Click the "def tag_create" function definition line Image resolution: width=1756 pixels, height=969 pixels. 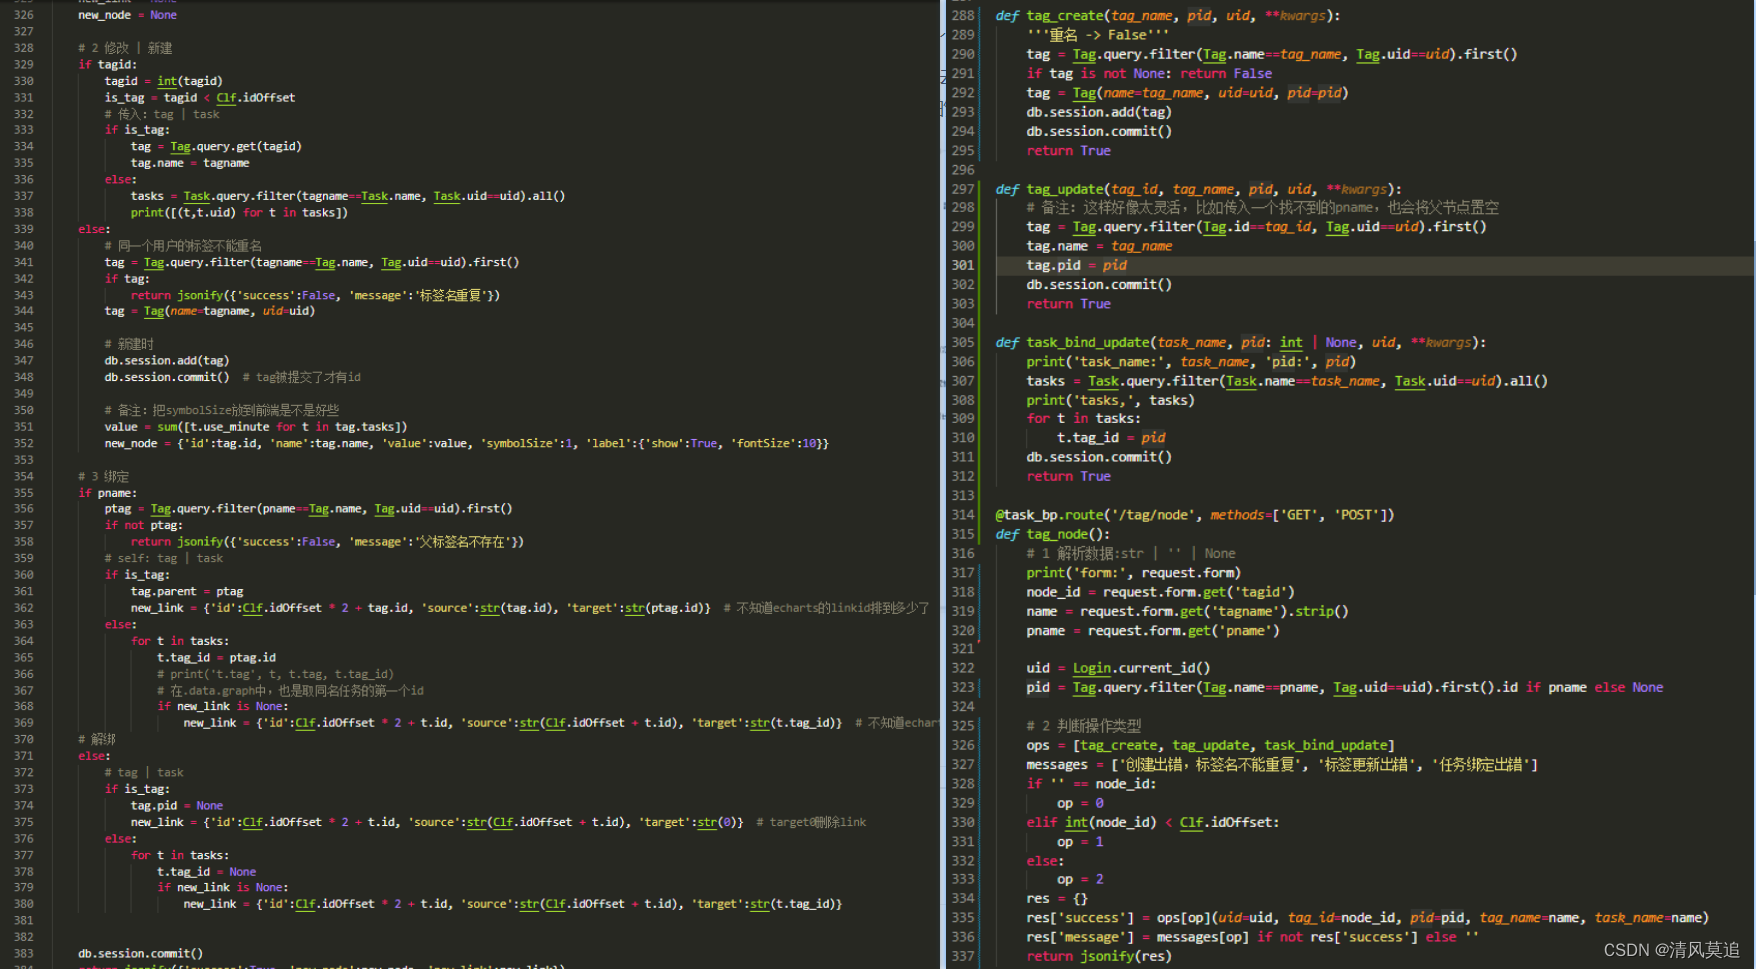coord(1167,16)
